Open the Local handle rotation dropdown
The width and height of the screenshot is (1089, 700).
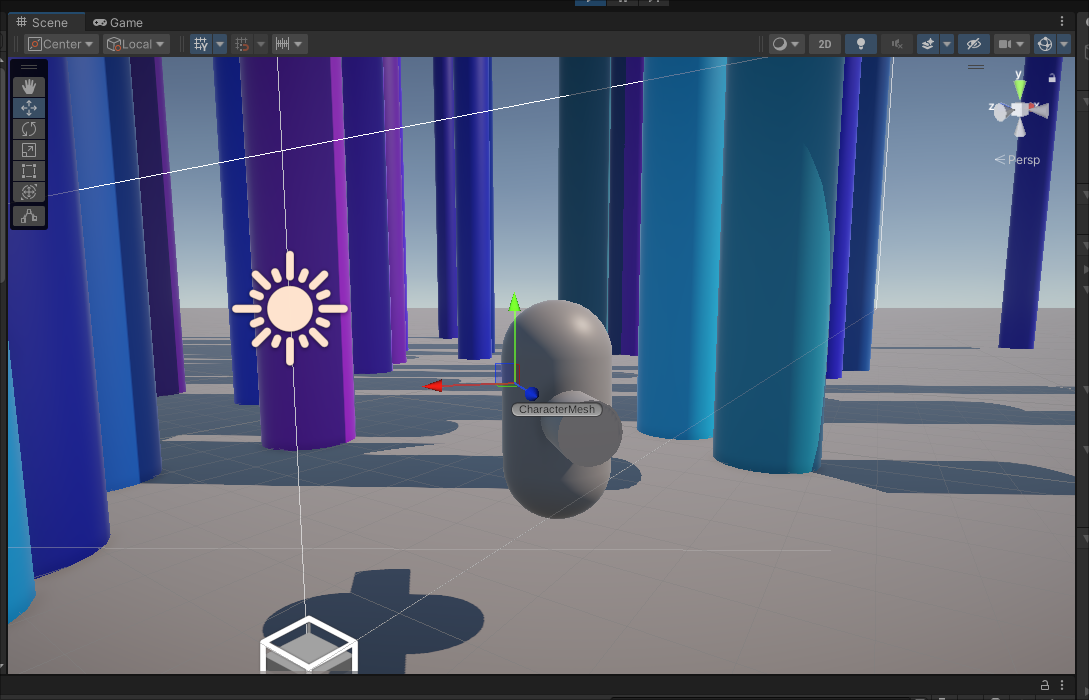click(136, 44)
